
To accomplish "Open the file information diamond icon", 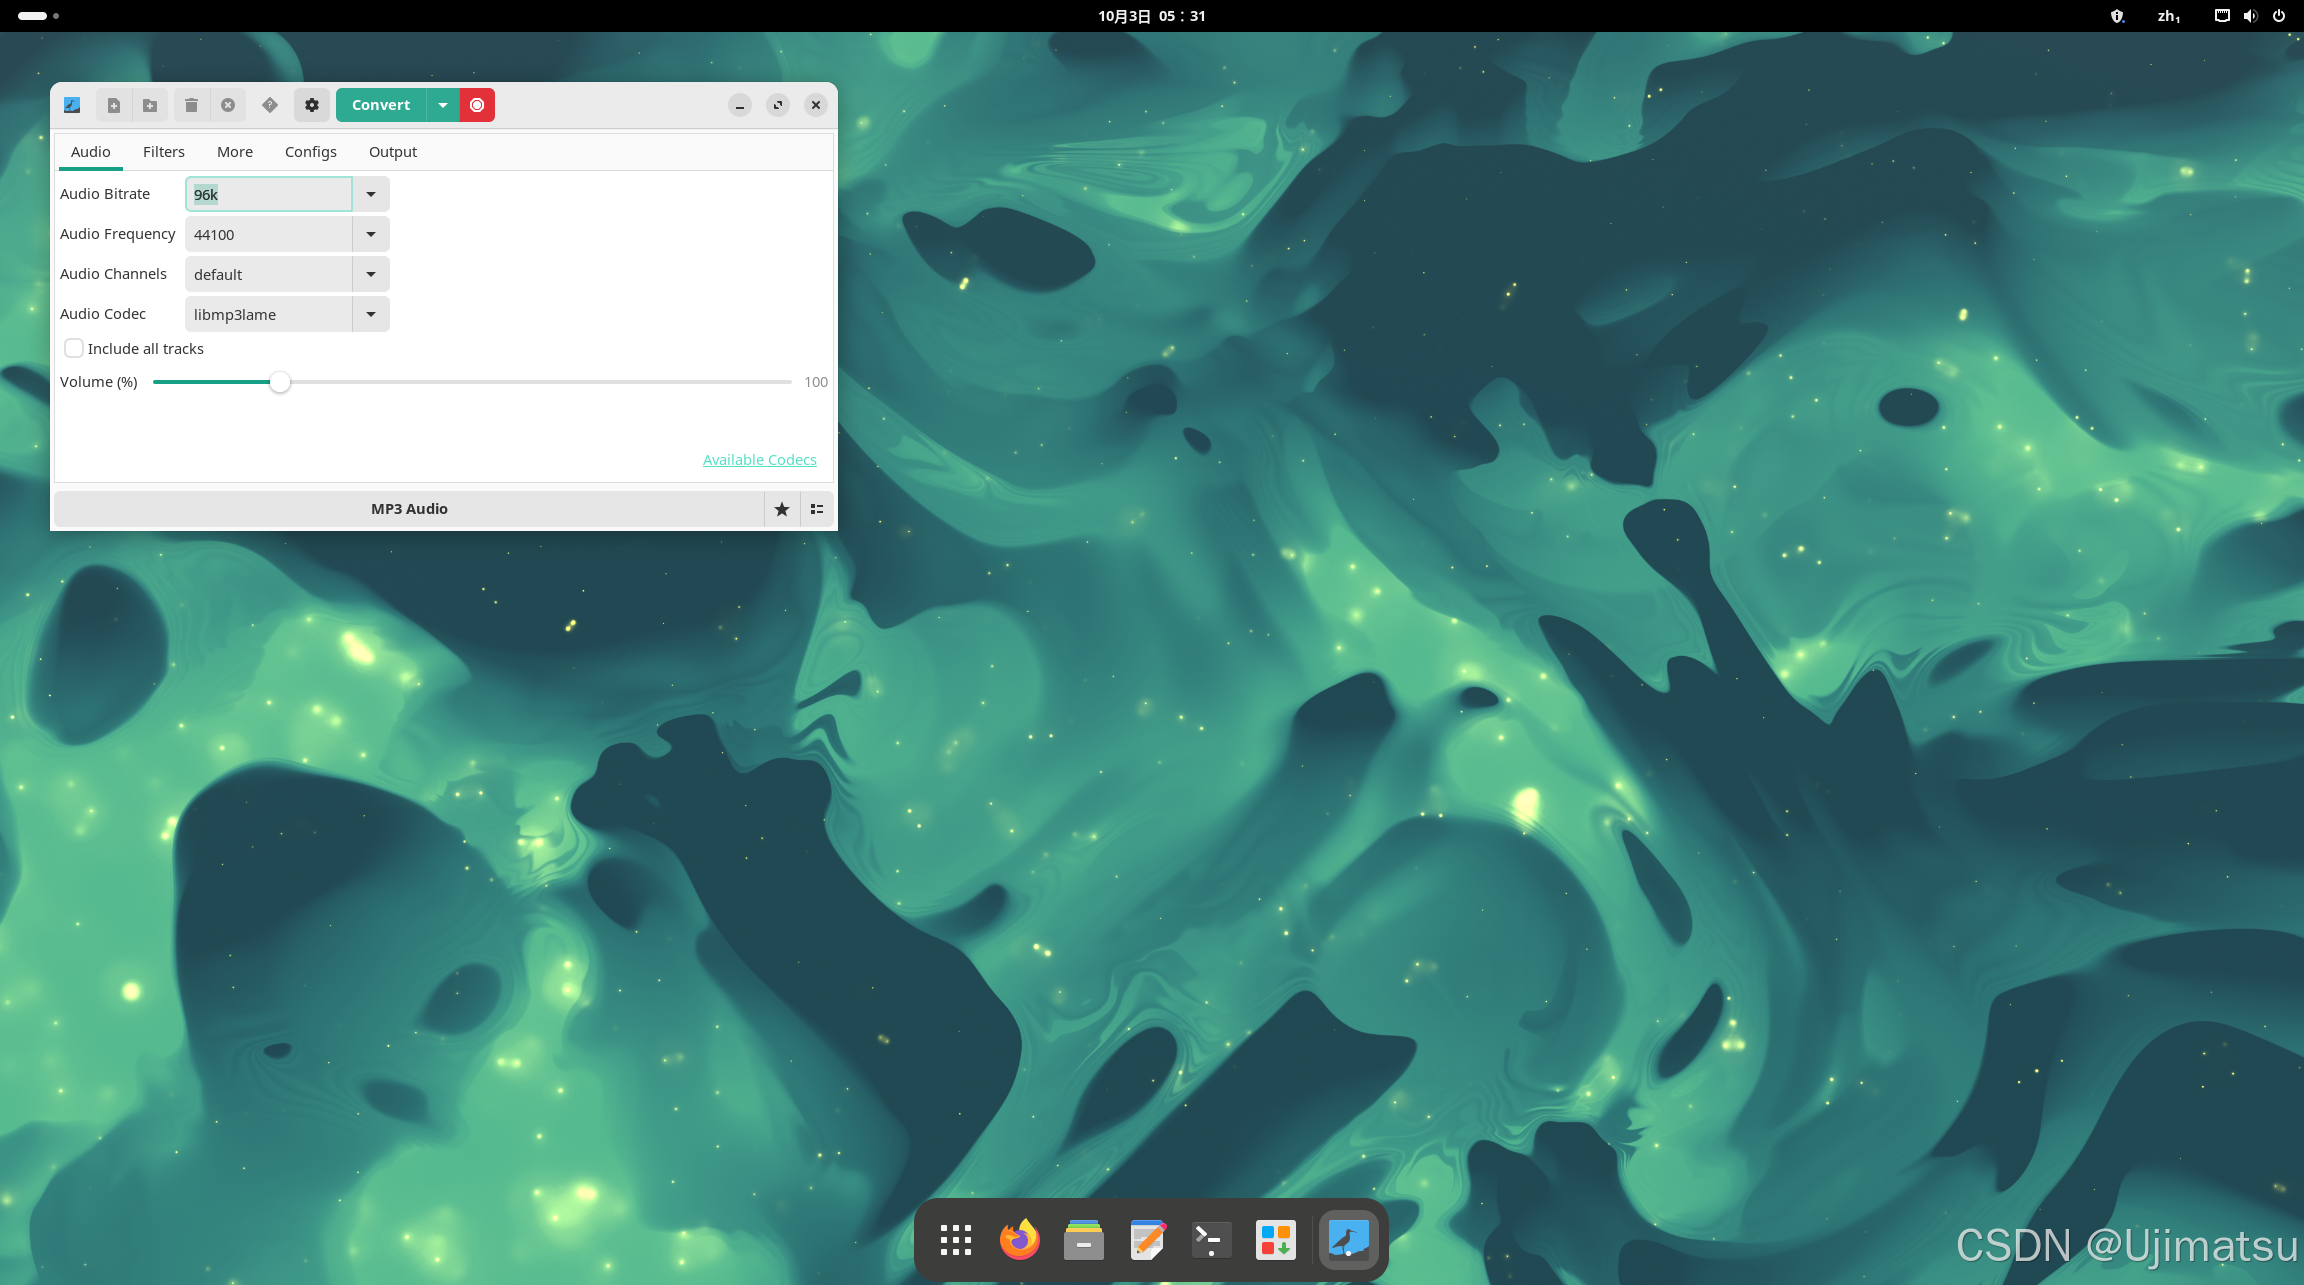I will coord(270,105).
